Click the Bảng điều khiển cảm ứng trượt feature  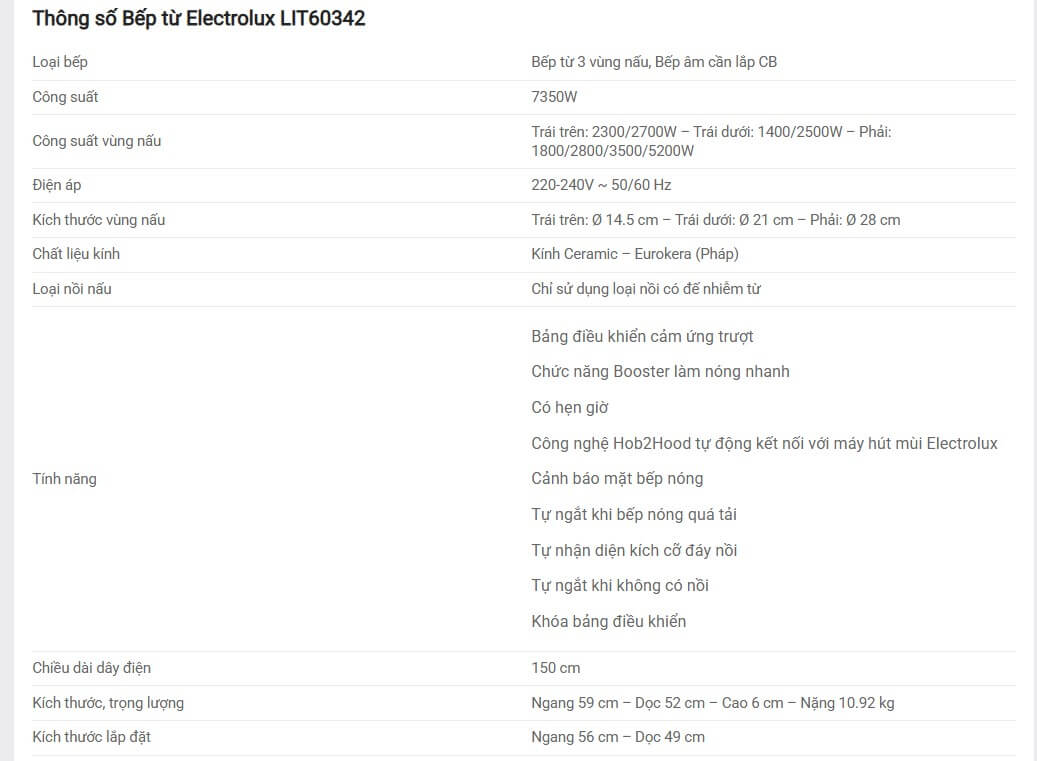click(x=642, y=337)
